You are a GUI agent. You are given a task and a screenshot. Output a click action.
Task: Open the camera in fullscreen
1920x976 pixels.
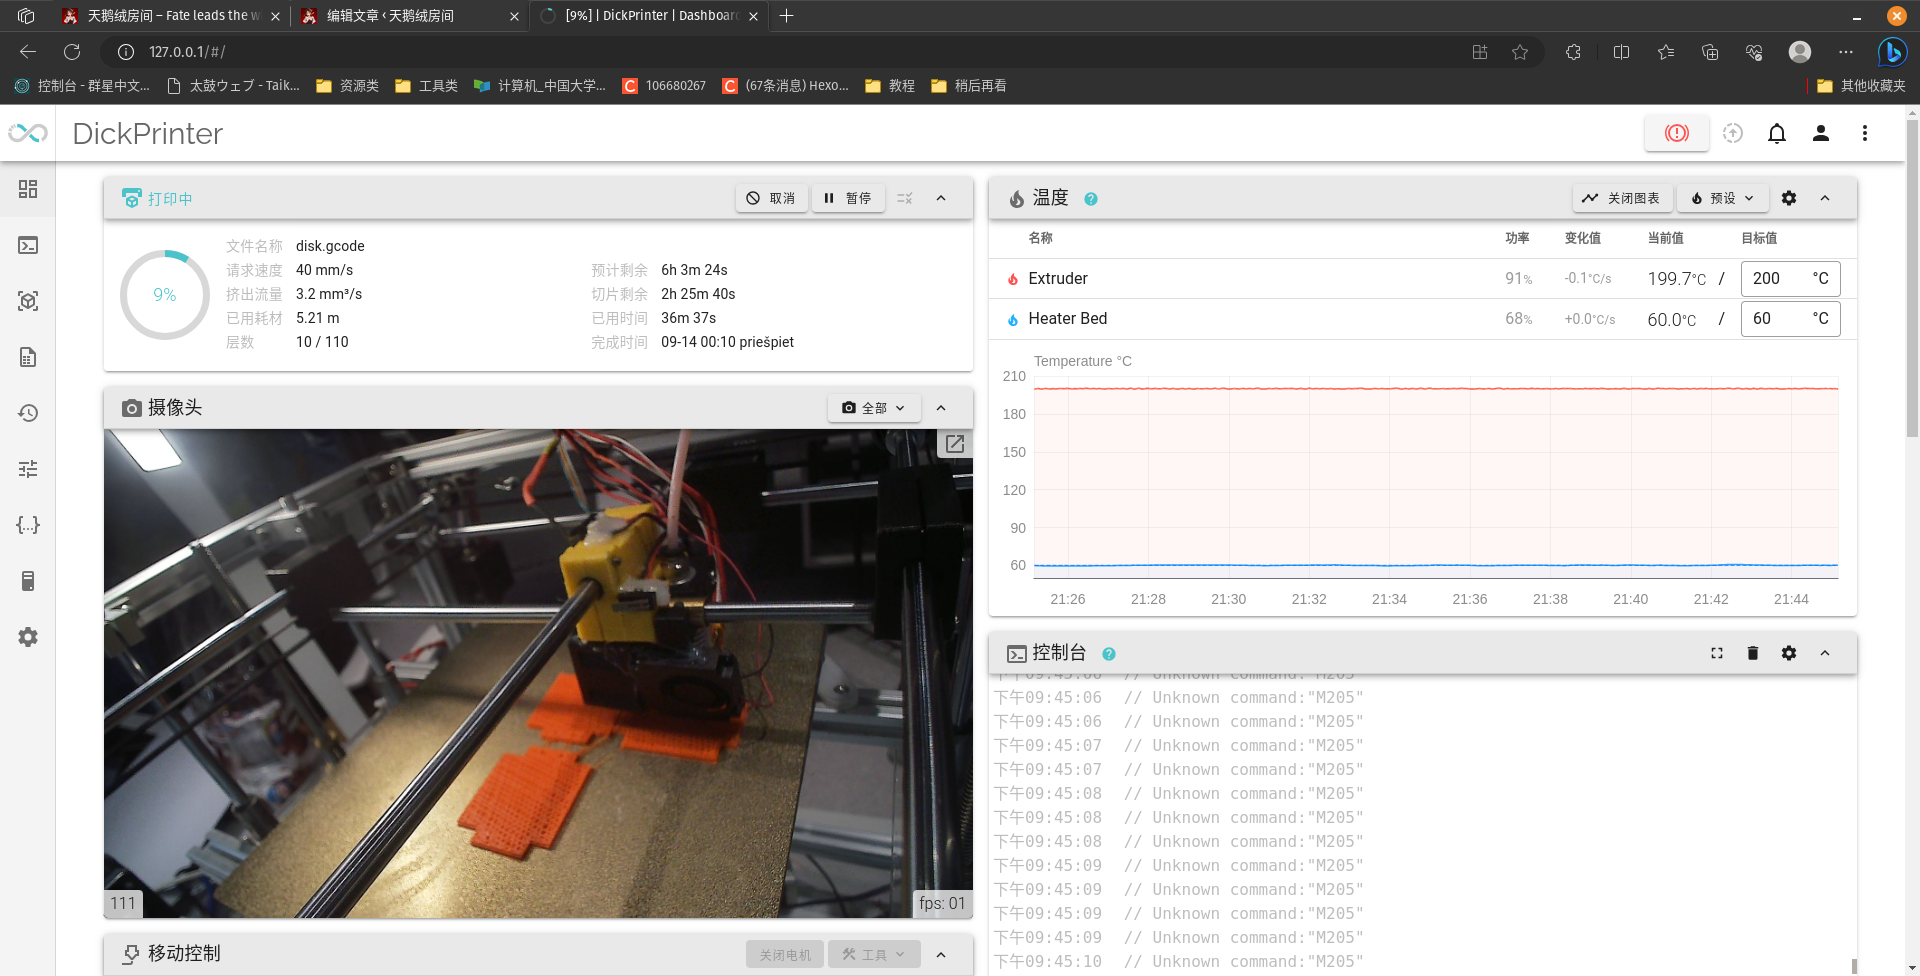954,444
